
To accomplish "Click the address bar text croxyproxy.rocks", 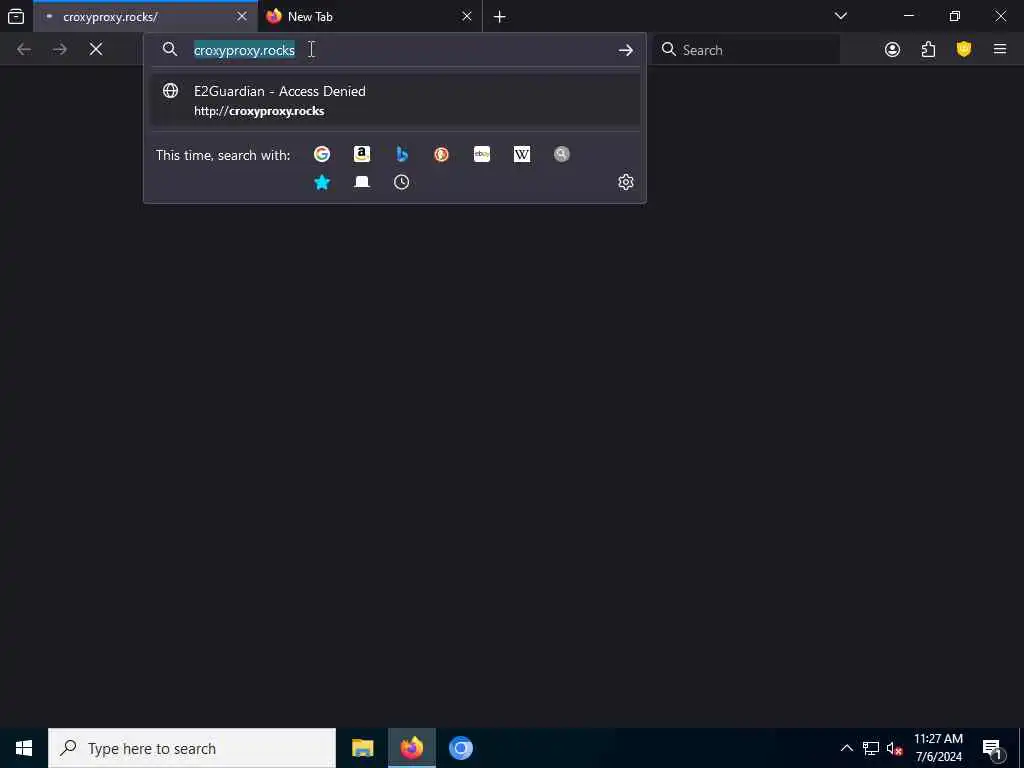I will tap(244, 50).
